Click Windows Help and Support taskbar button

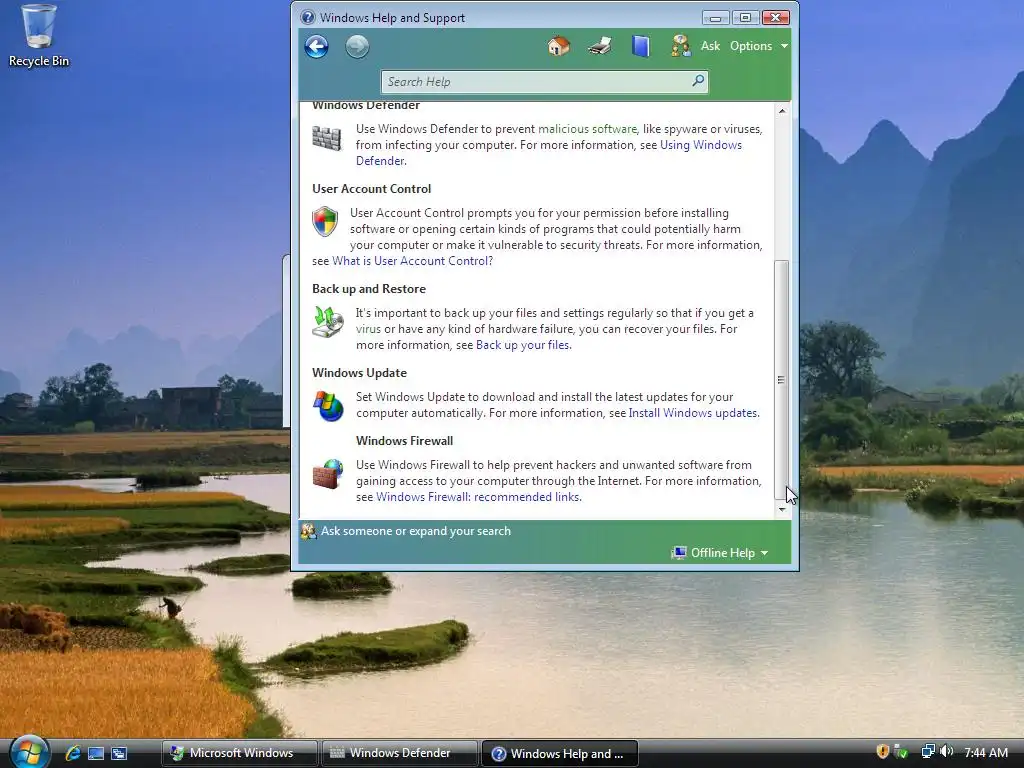559,753
